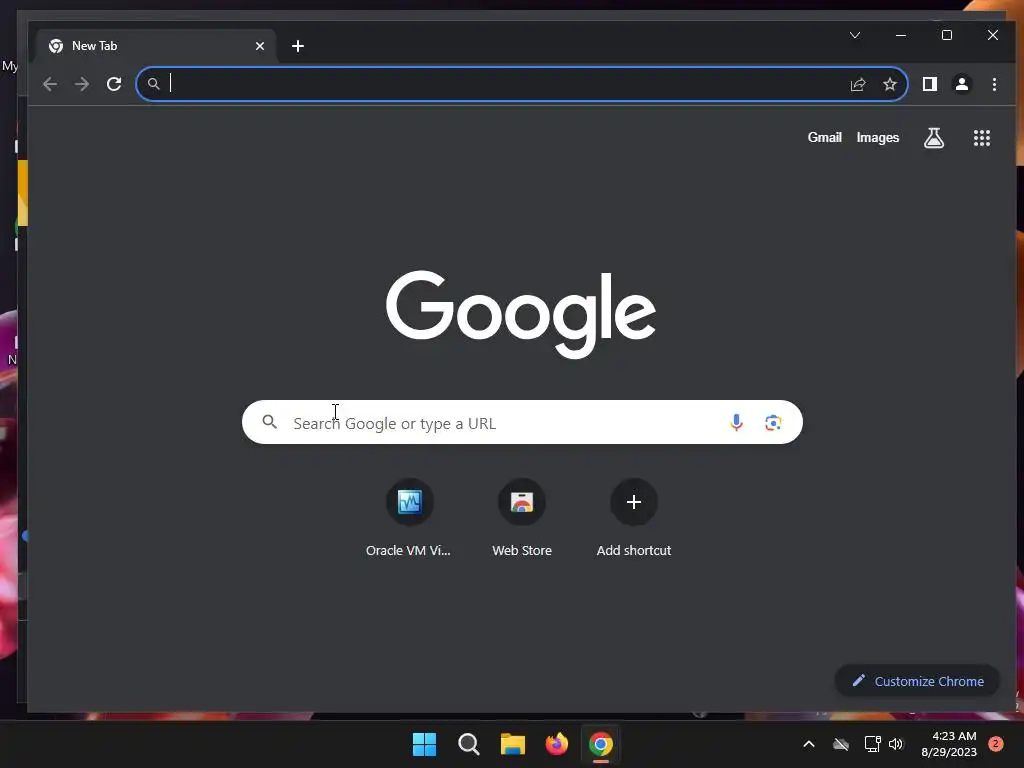Click the Google search box
Viewport: 1024px width, 768px height.
tap(522, 423)
